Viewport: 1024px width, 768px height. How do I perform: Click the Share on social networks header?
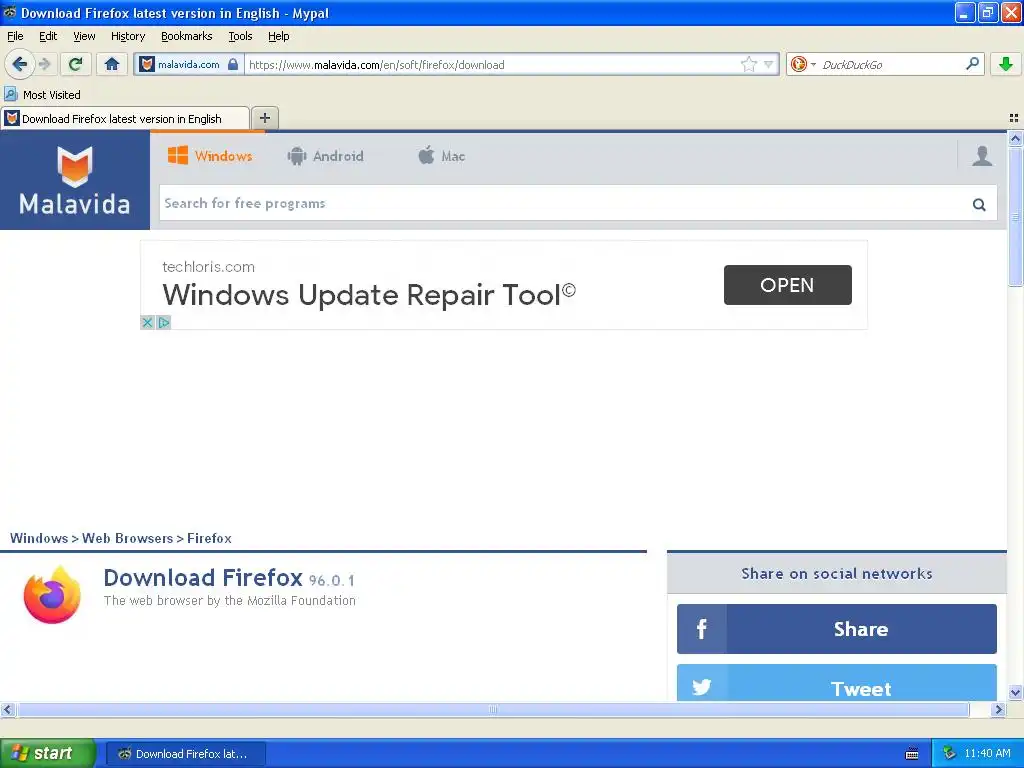point(837,573)
